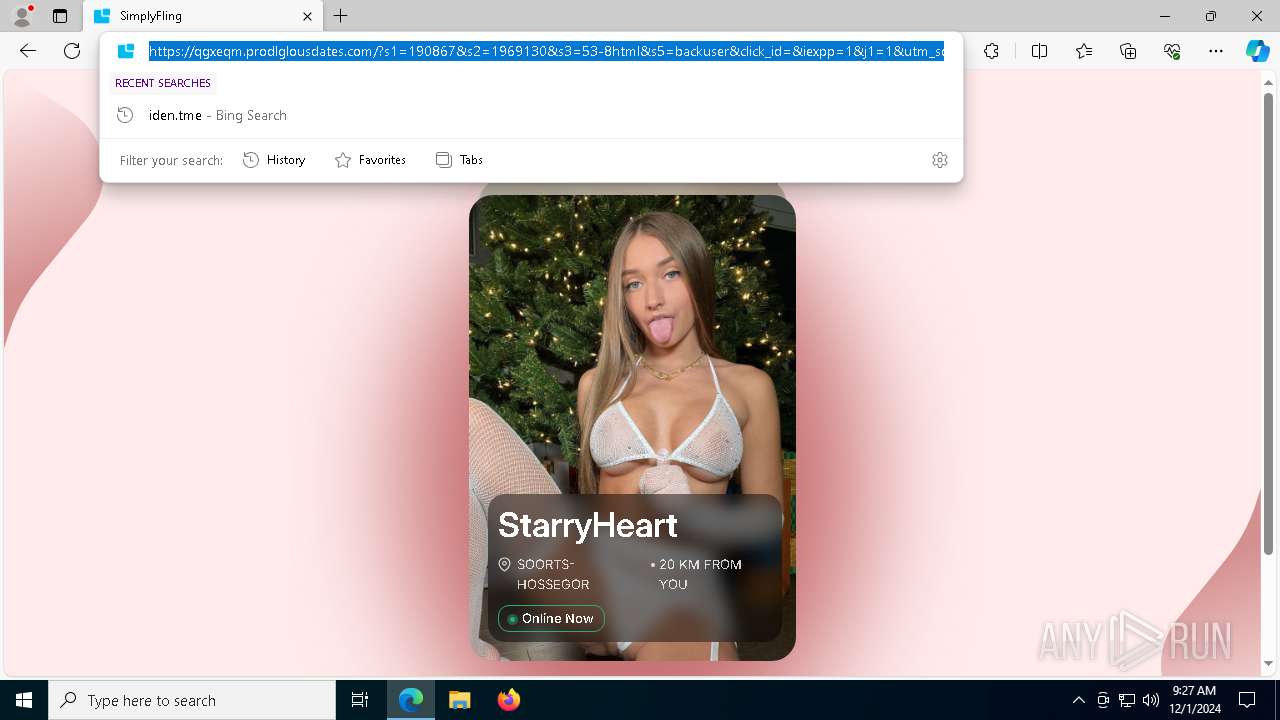Open the notification center icon

[1247, 700]
